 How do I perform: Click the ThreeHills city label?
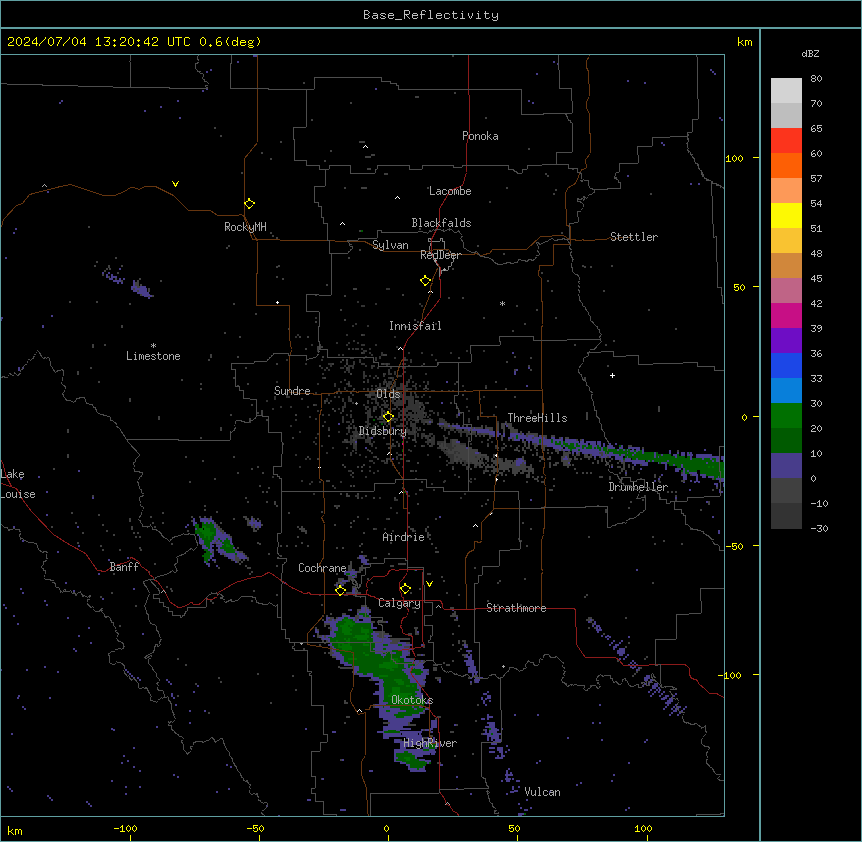coord(537,418)
